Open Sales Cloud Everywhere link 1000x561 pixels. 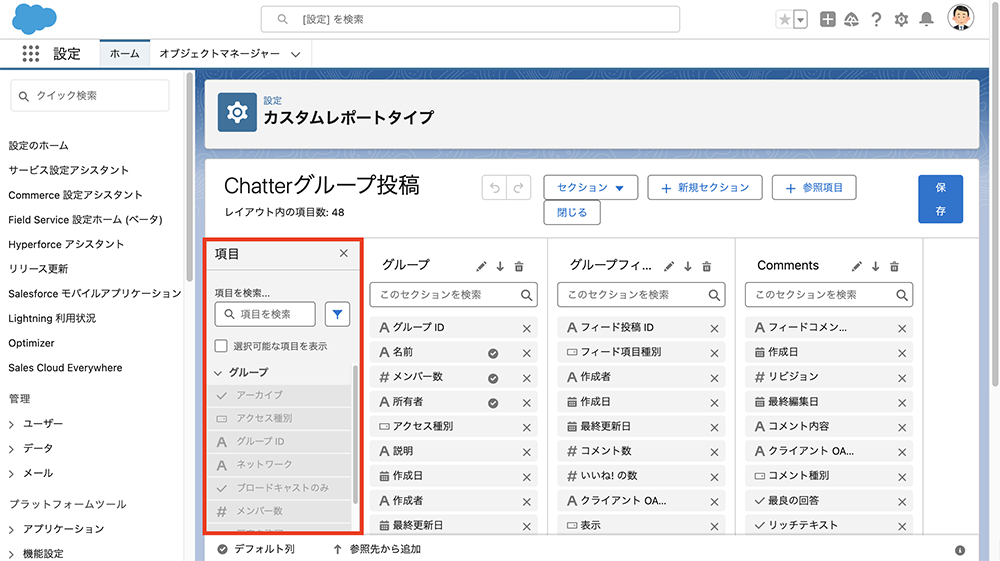tap(65, 368)
